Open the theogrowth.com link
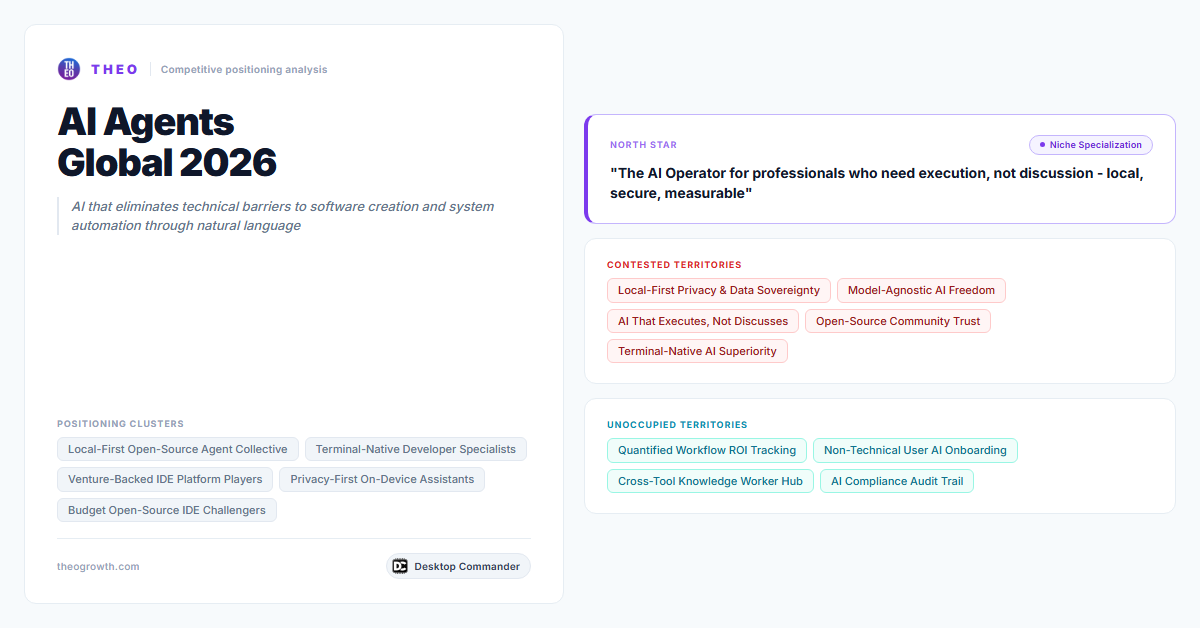The image size is (1200, 628). point(98,566)
